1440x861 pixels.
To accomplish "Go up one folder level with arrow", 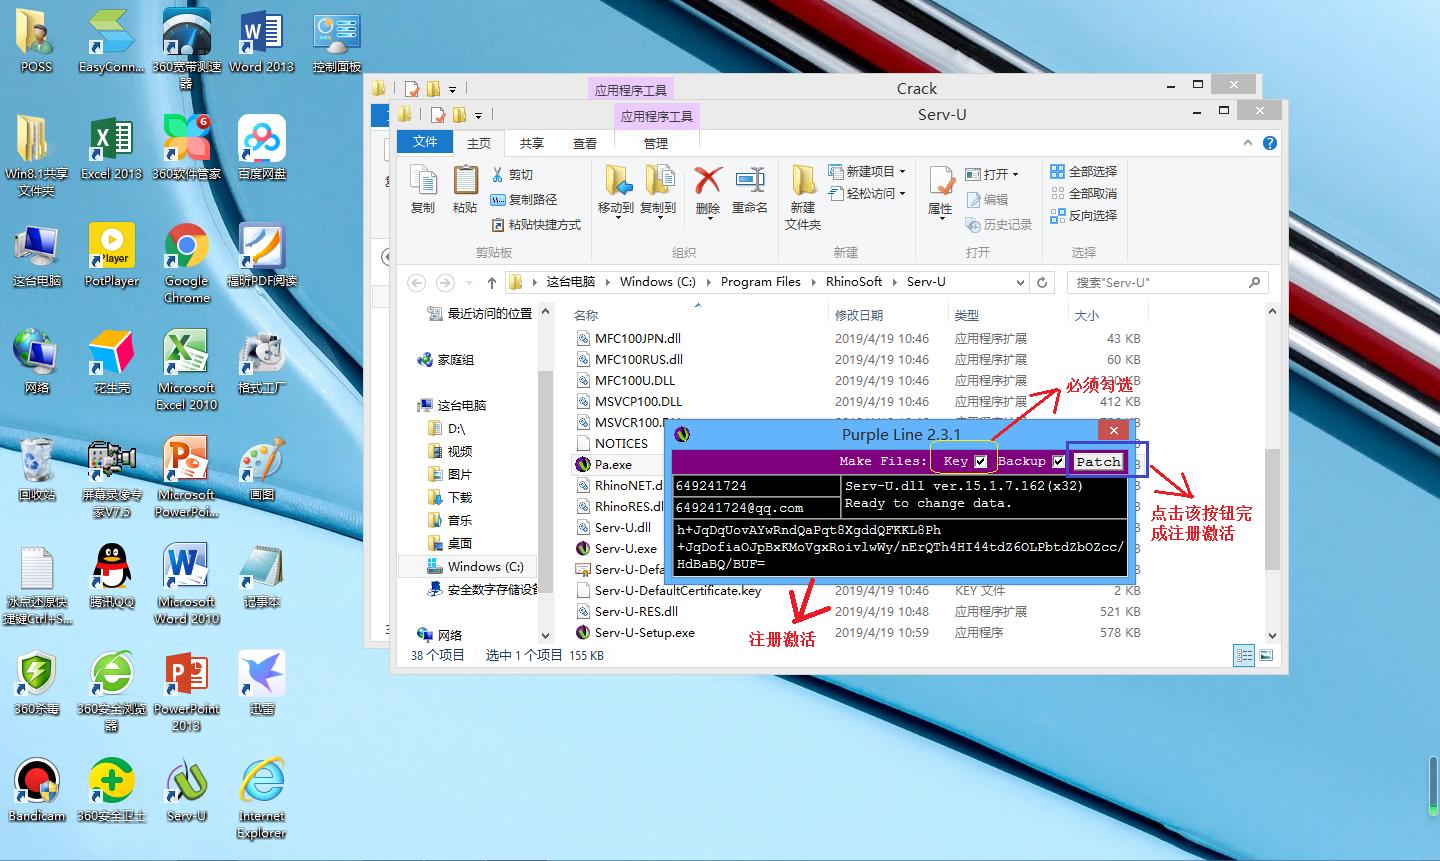I will [491, 282].
